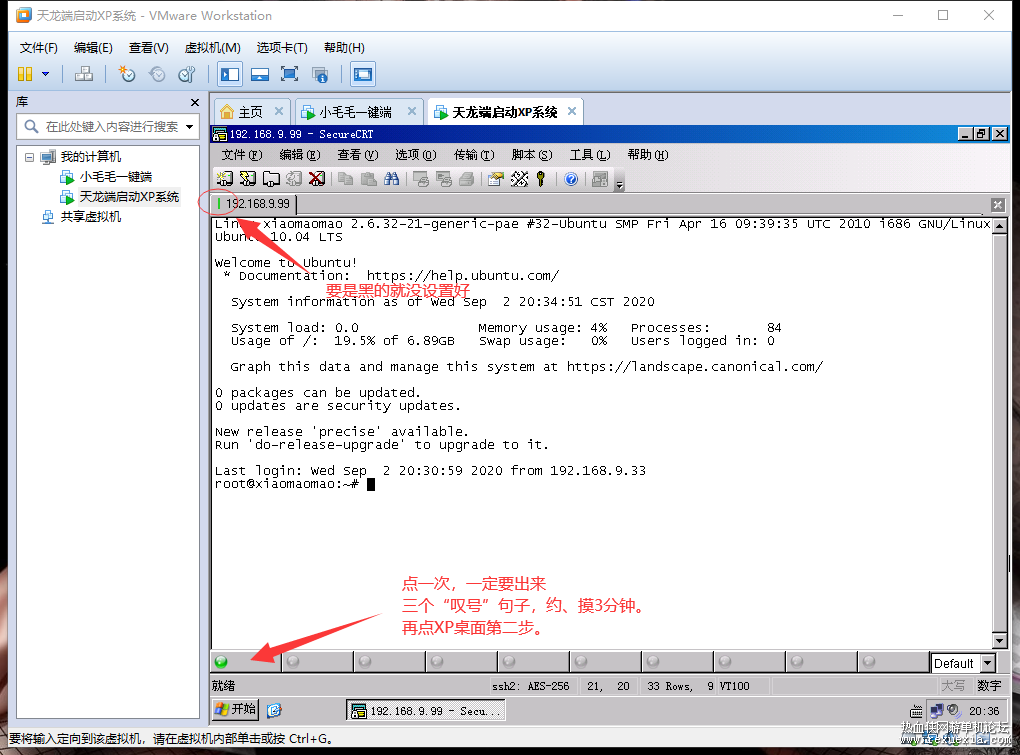The height and width of the screenshot is (755, 1020).
Task: Select 天龙端启动XP系统 in the library tree
Action: point(129,196)
